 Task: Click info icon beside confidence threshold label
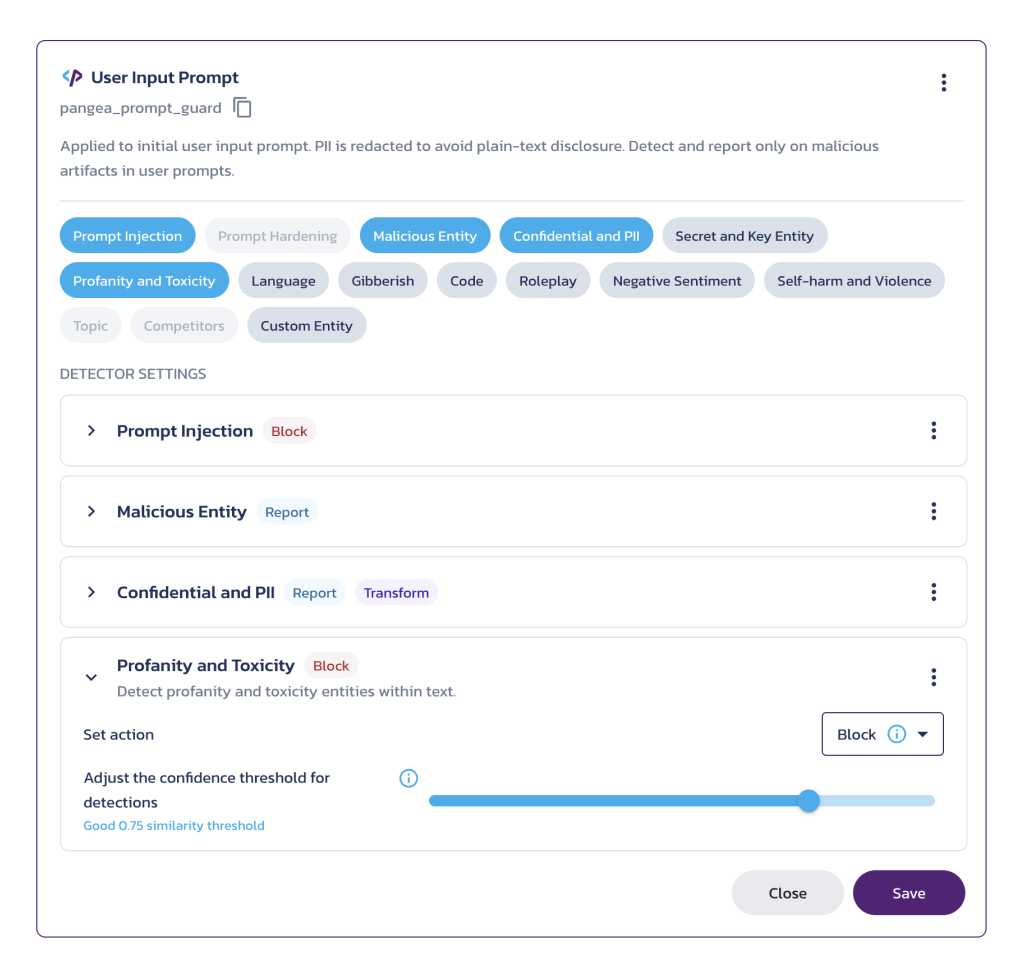pyautogui.click(x=408, y=778)
